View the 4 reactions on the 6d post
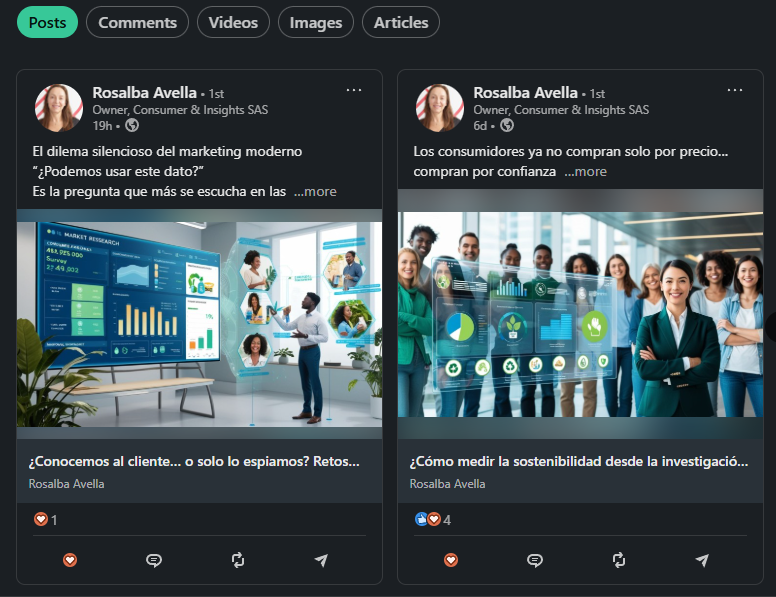 [433, 520]
